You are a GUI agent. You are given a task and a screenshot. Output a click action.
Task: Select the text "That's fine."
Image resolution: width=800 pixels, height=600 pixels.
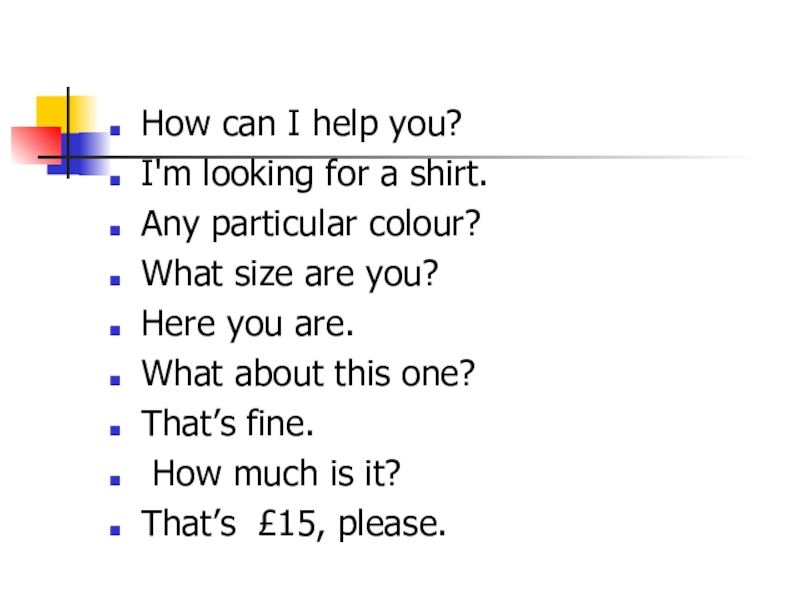[228, 425]
